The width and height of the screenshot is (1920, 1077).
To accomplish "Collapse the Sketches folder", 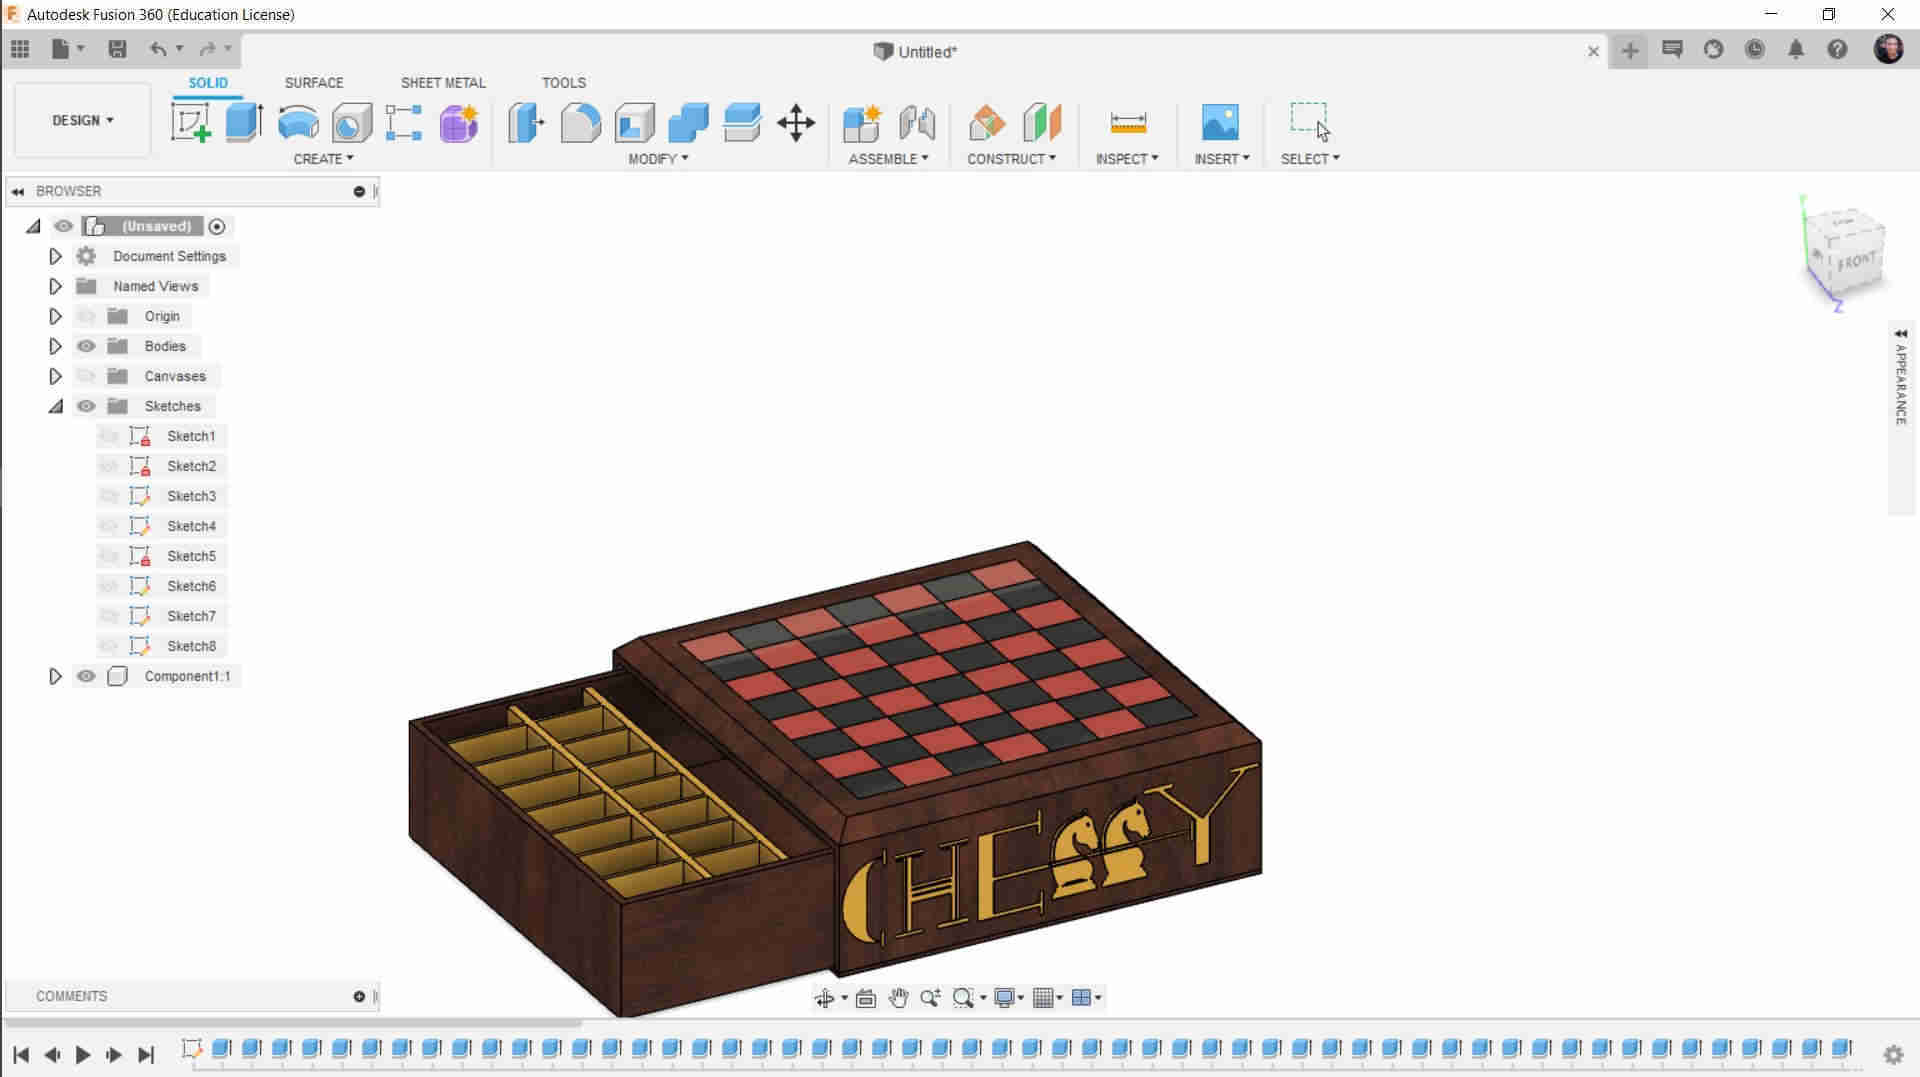I will pos(55,406).
